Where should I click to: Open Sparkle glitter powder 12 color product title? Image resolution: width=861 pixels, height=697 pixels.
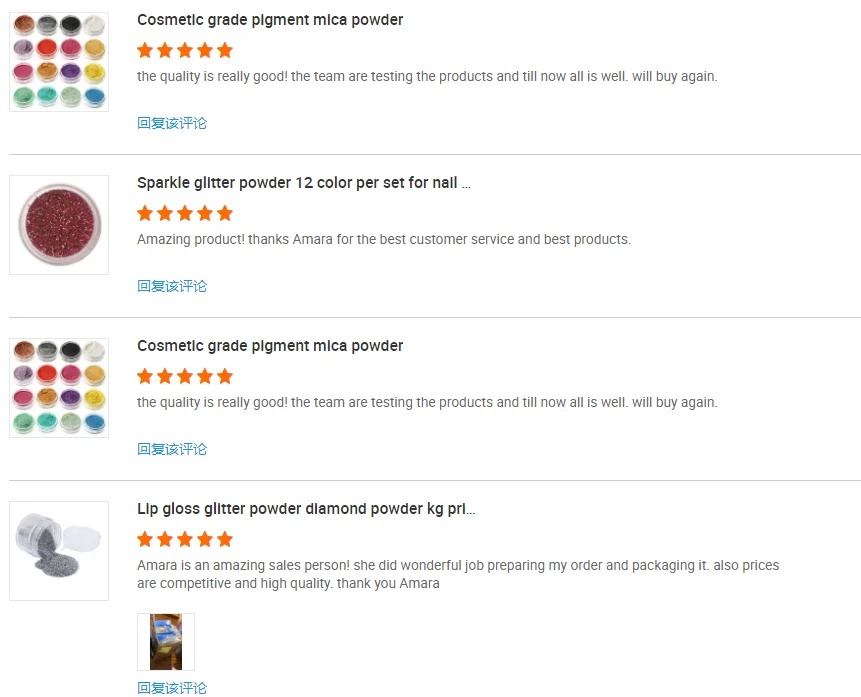coord(303,183)
